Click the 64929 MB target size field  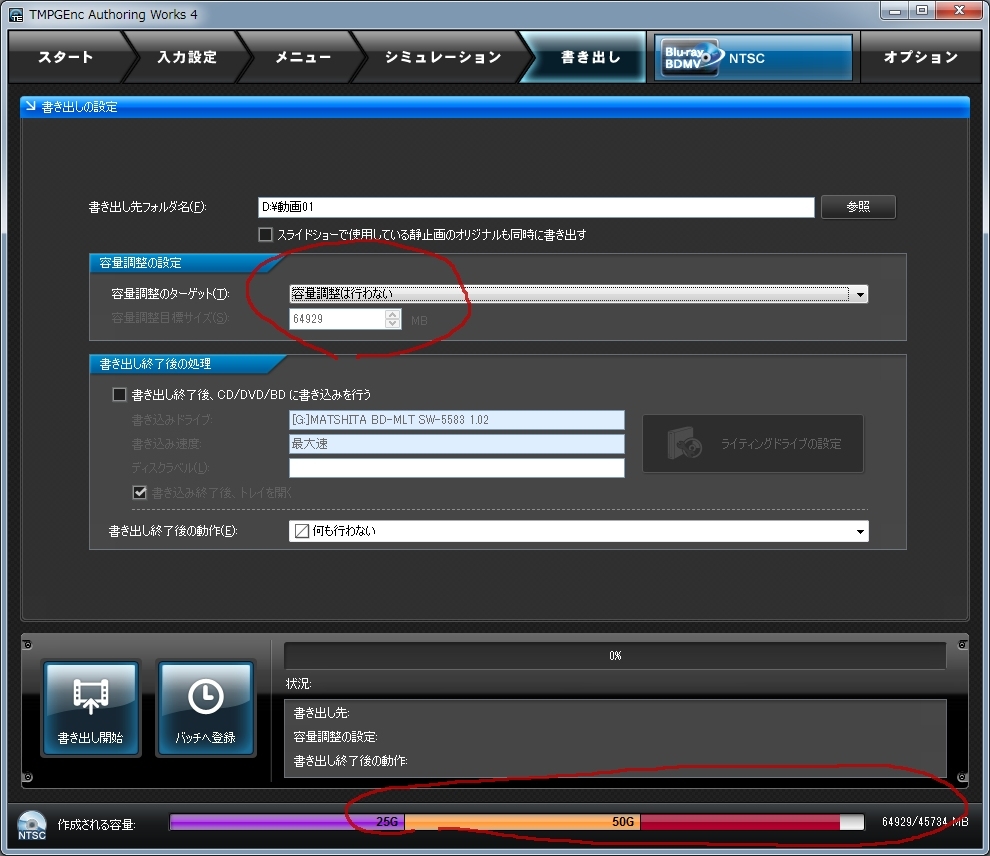coord(337,319)
